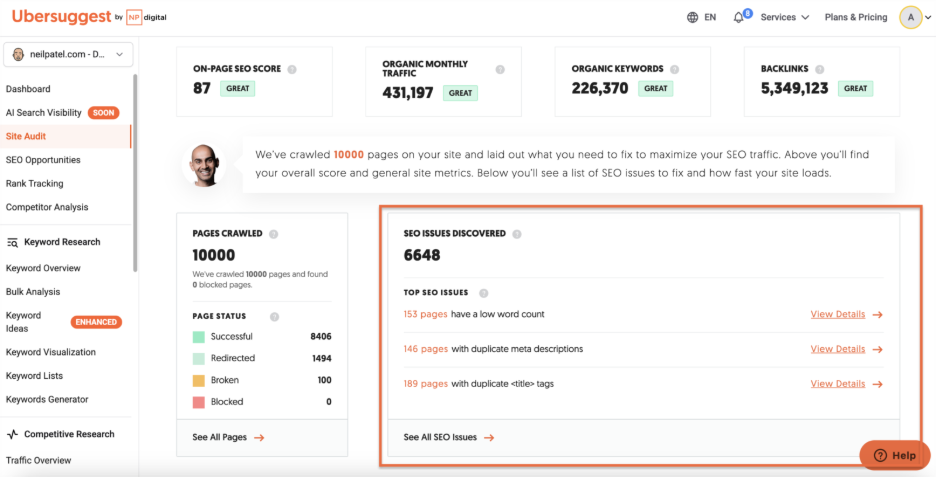Click the Top SEO Issues help icon

click(484, 293)
